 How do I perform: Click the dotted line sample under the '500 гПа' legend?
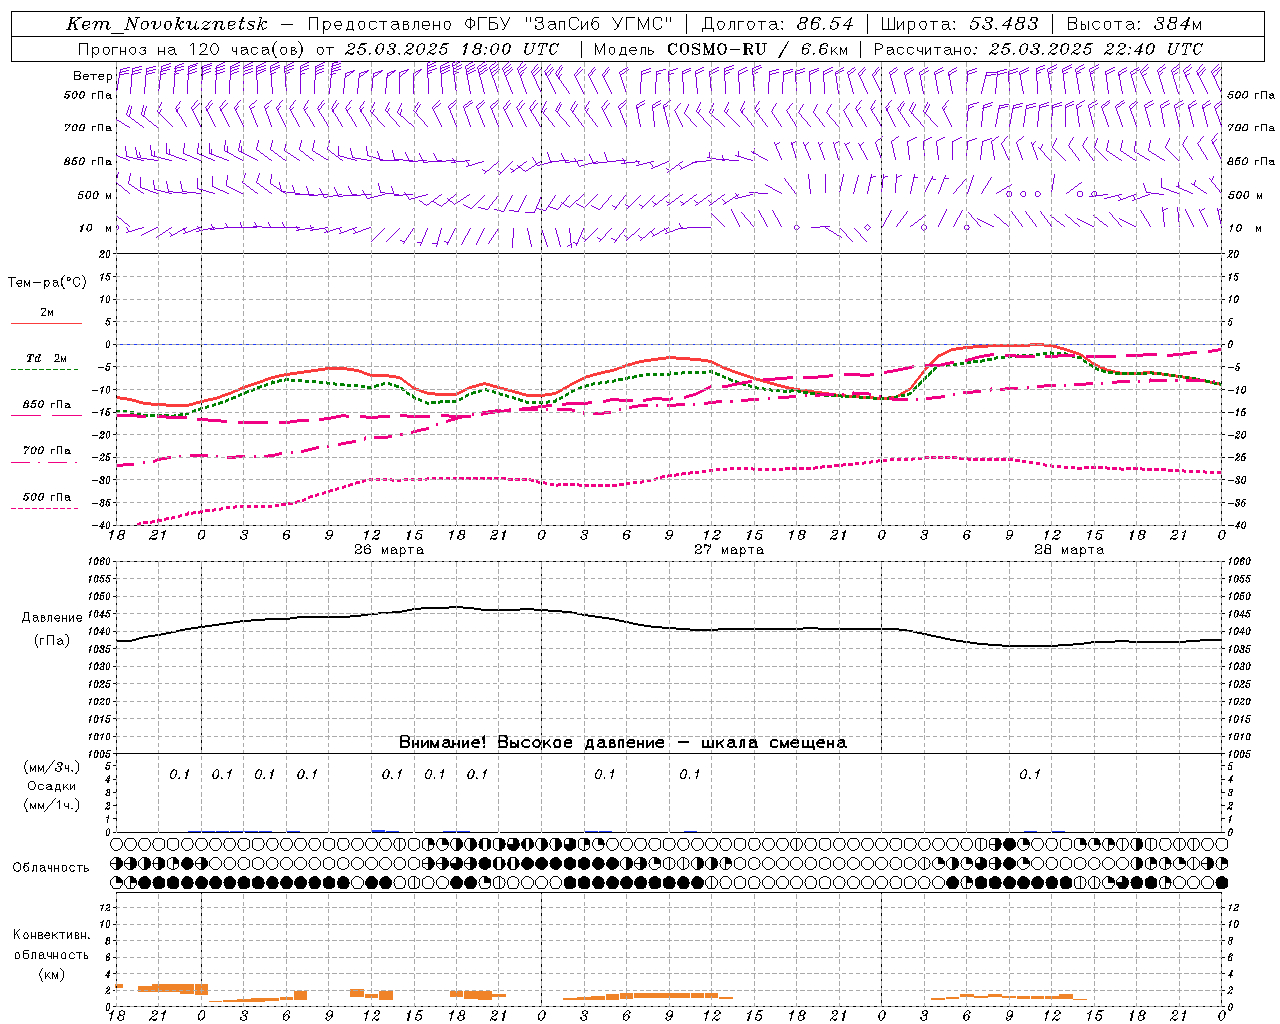[x=44, y=508]
